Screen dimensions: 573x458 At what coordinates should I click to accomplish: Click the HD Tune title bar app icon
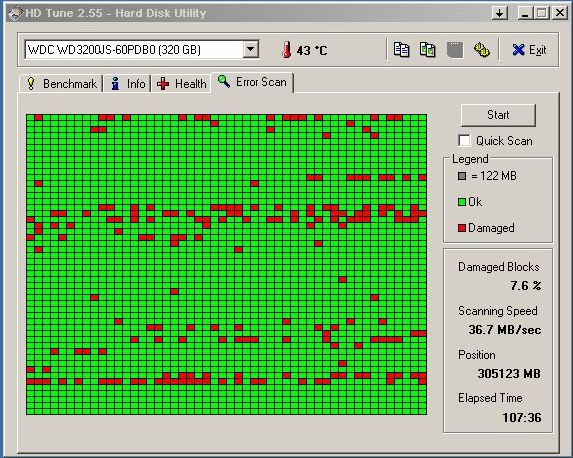tap(15, 14)
